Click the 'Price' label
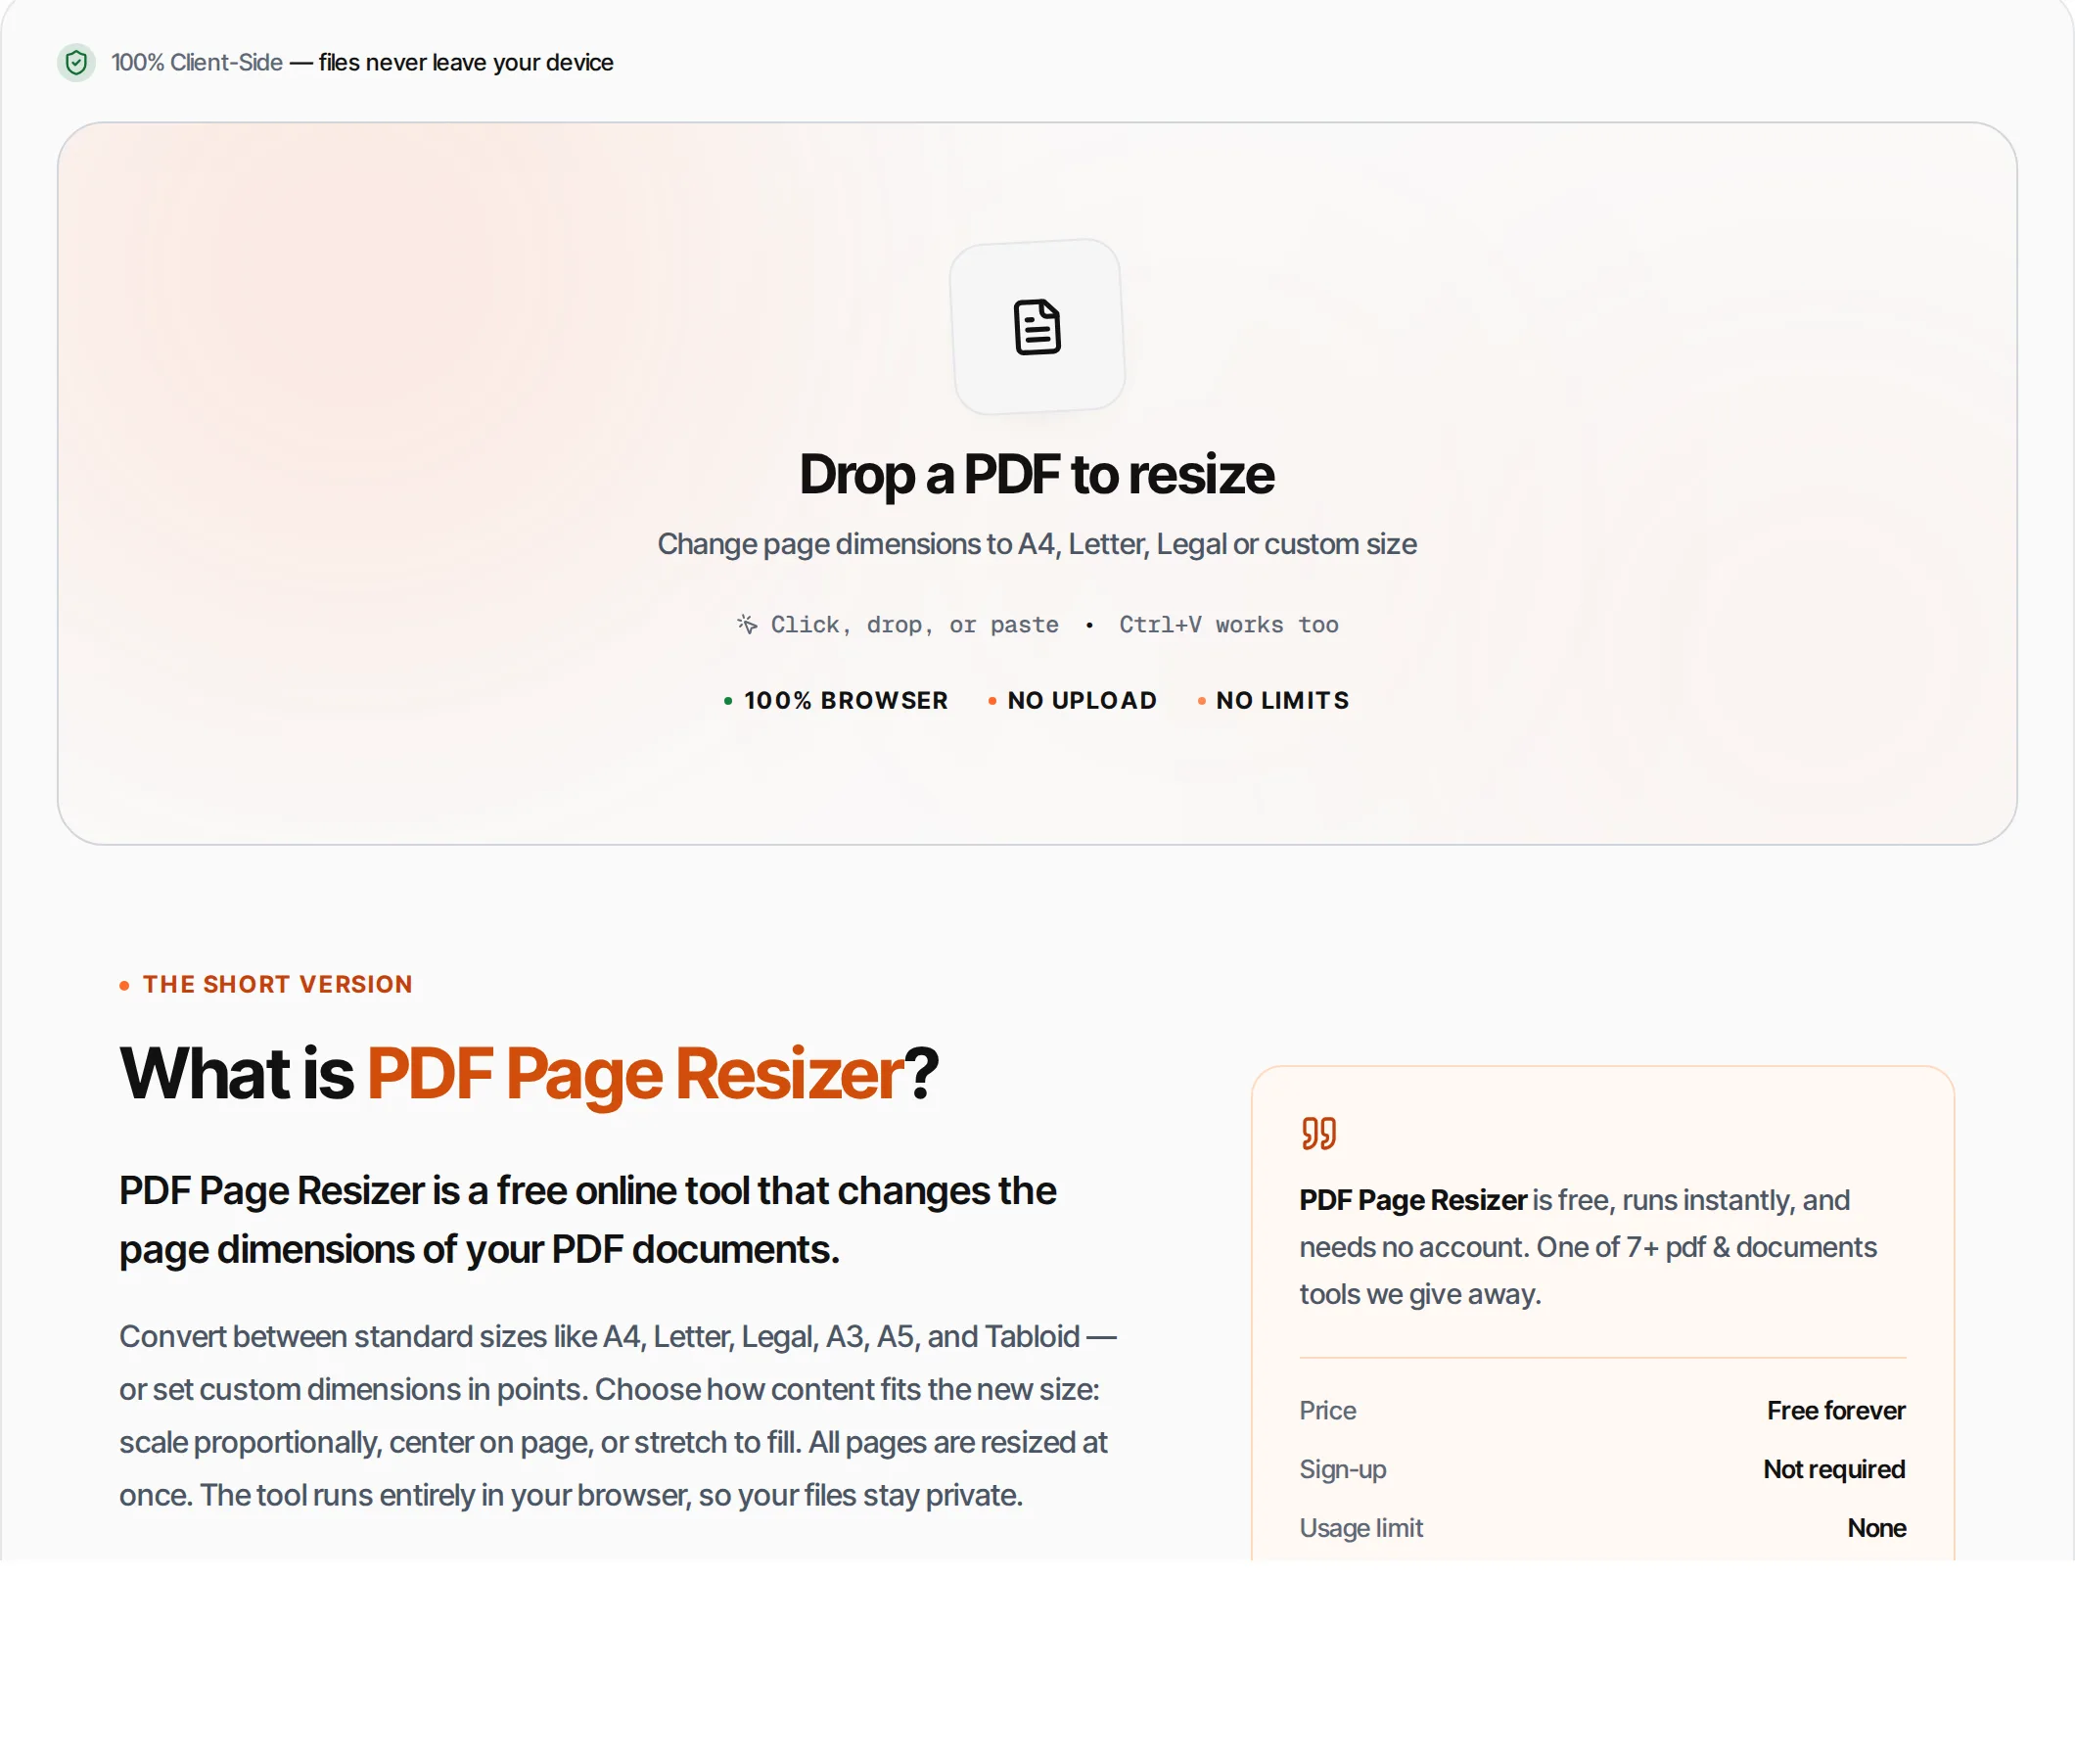Image resolution: width=2075 pixels, height=1764 pixels. coord(1328,1411)
